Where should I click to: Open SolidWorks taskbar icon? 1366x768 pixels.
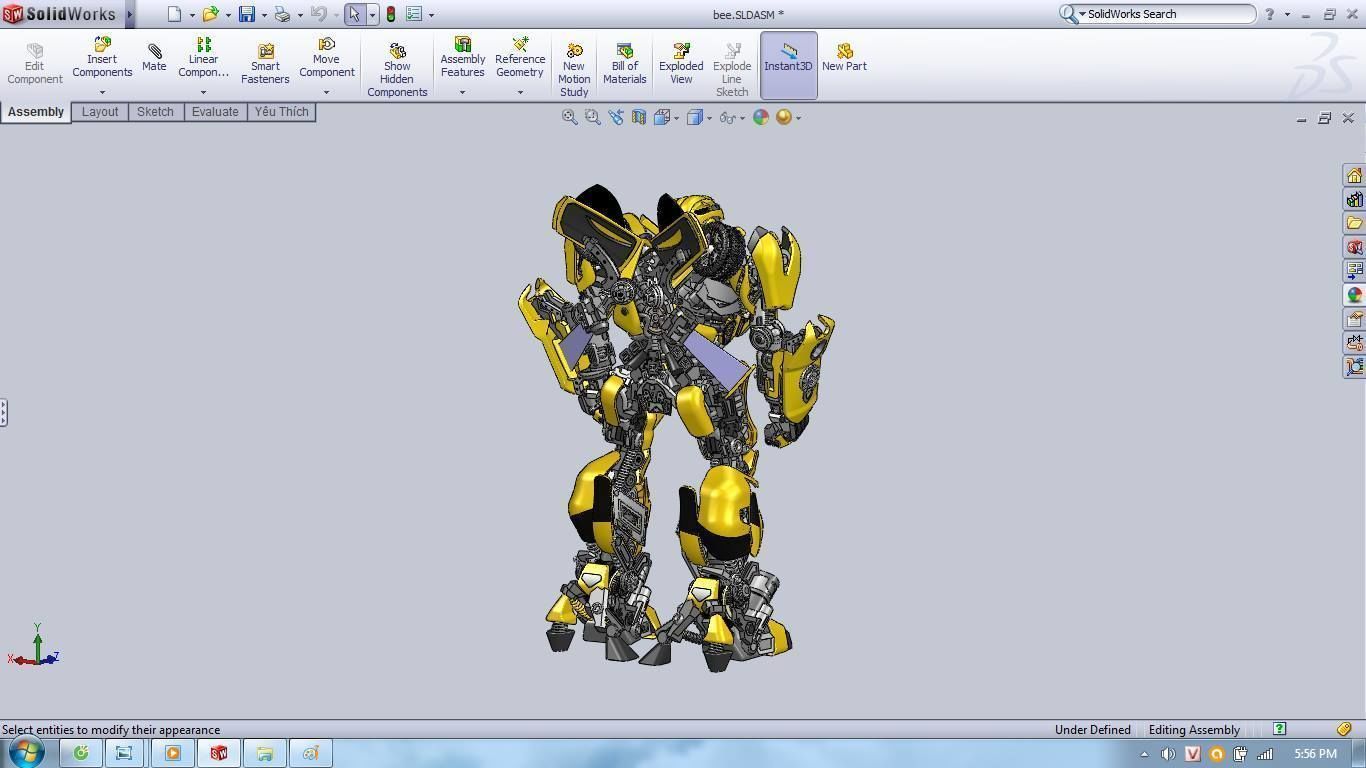(x=219, y=753)
